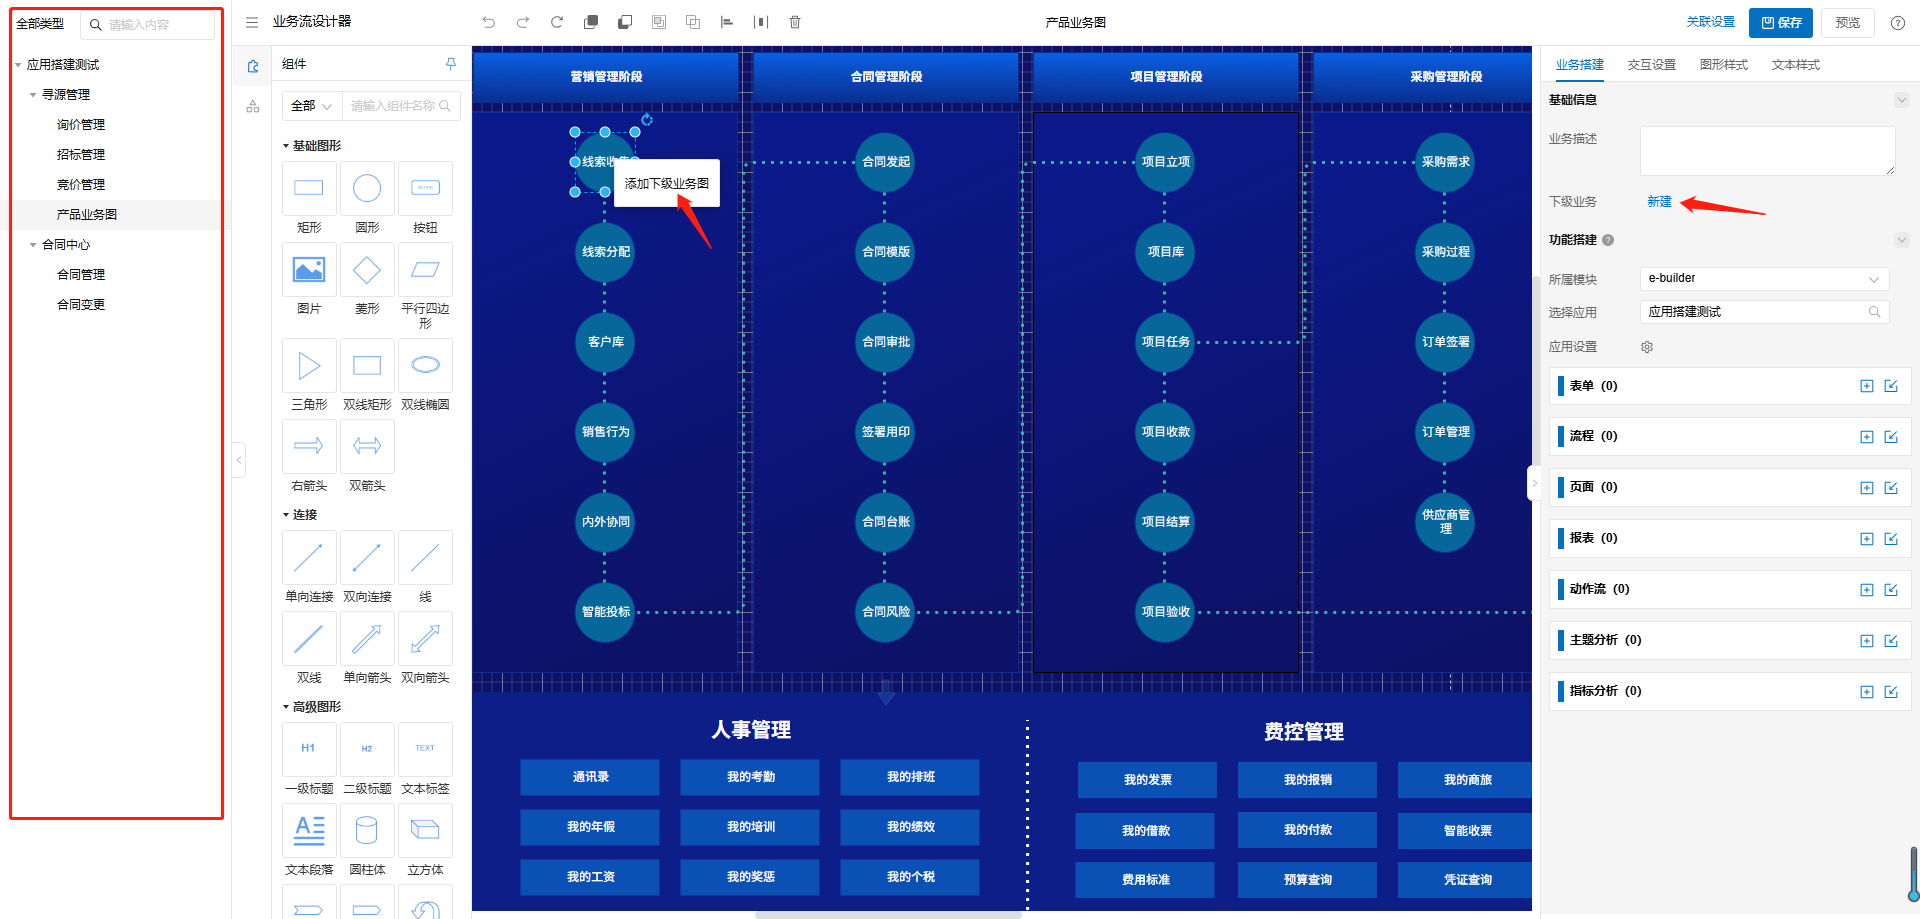
Task: Click 新建 next to 下级业务
Action: [x=1659, y=202]
